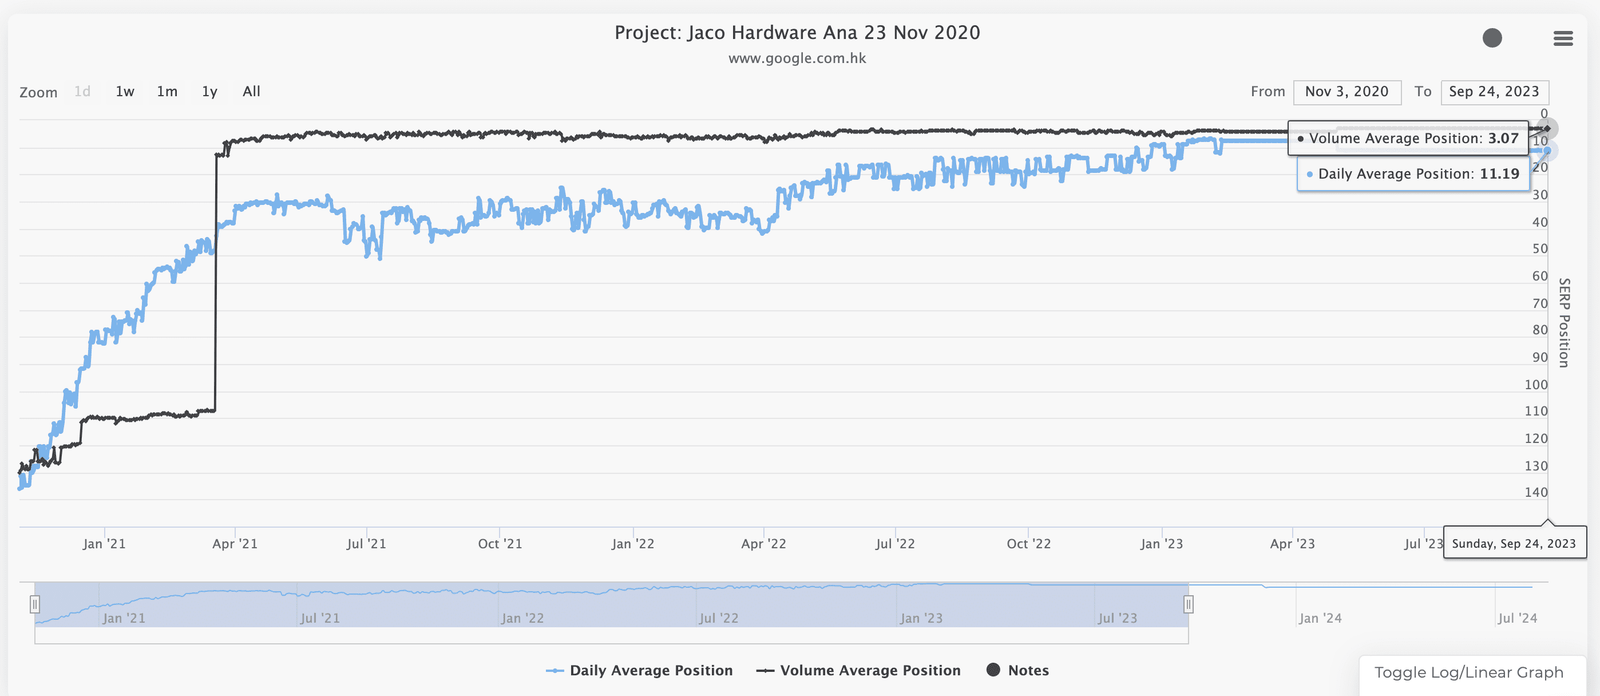The image size is (1600, 696).
Task: Click the gray notes circle icon
Action: pos(1492,38)
